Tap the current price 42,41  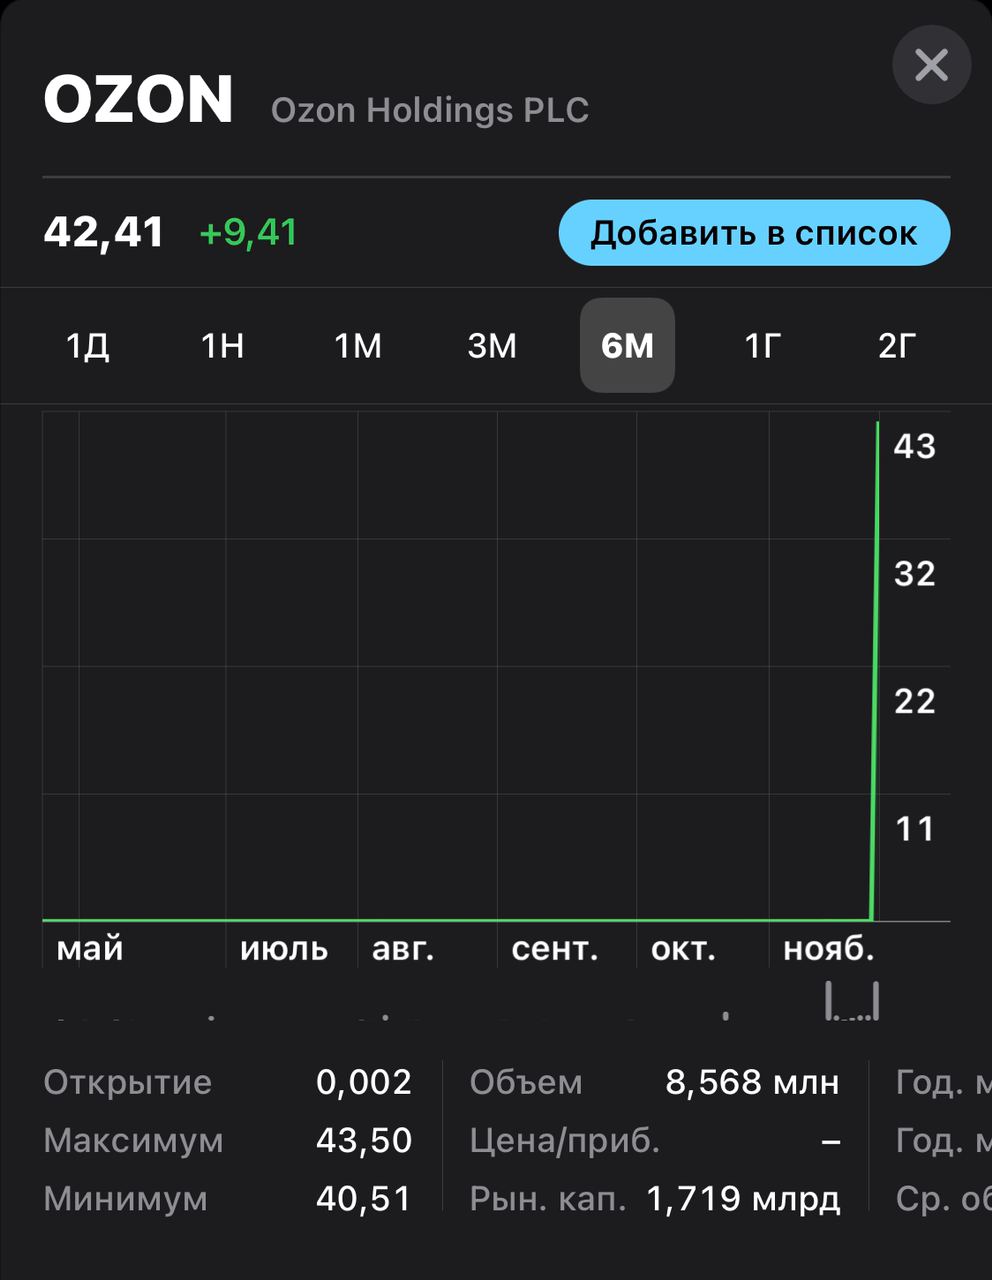104,232
